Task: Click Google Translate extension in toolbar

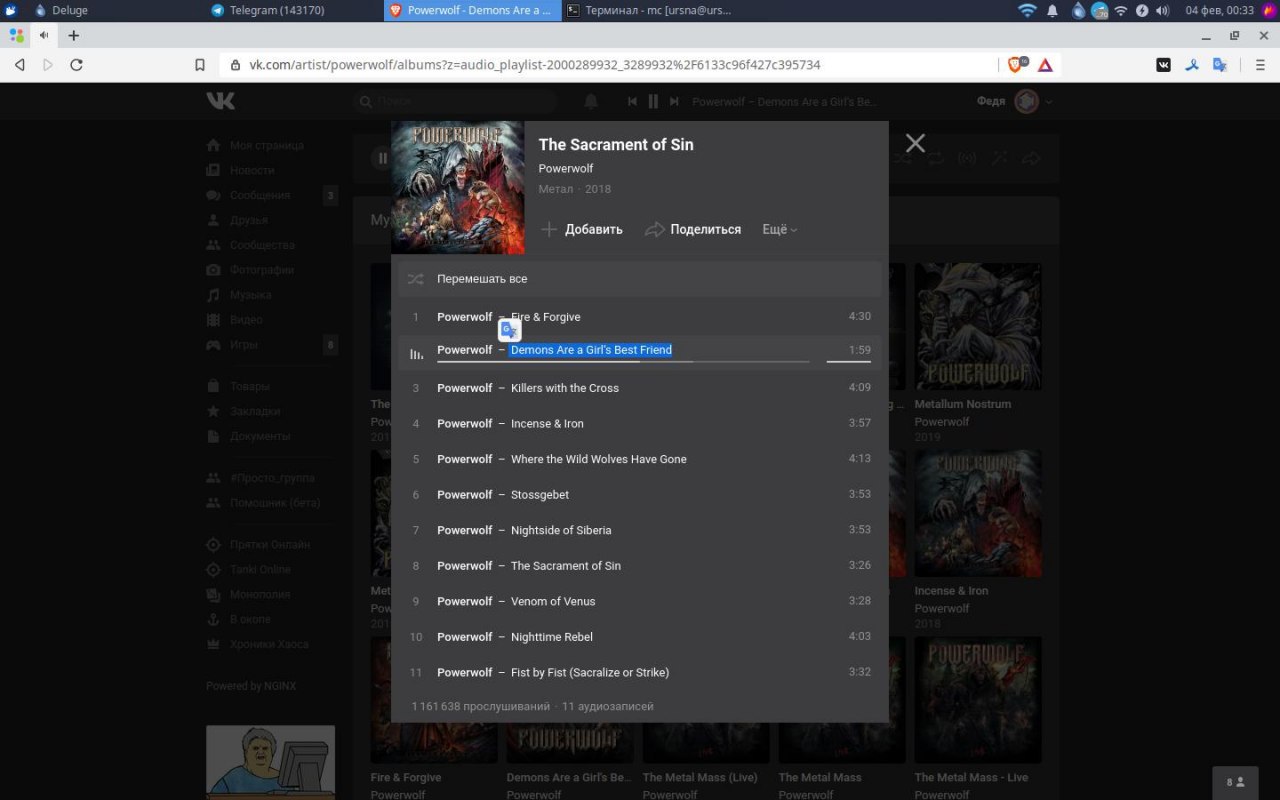Action: (1219, 65)
